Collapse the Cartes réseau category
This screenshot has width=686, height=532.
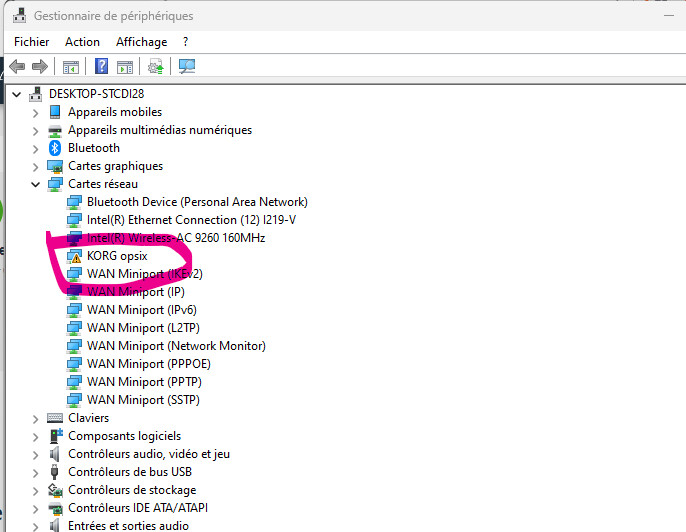pyautogui.click(x=35, y=185)
